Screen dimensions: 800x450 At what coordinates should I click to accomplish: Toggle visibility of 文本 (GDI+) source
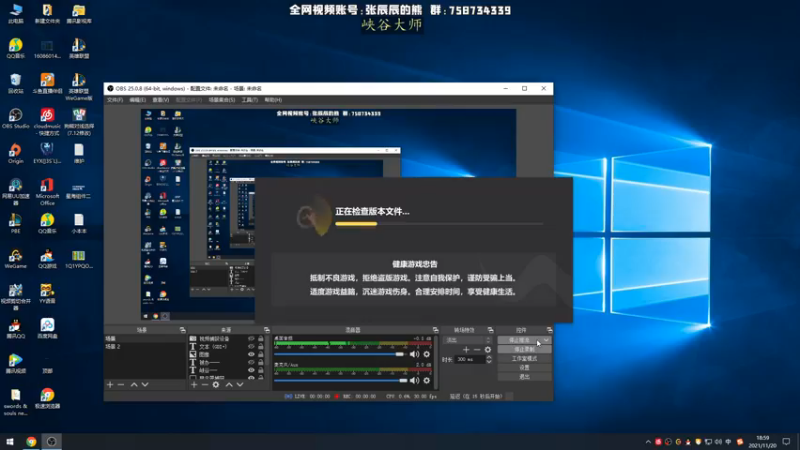(x=251, y=346)
